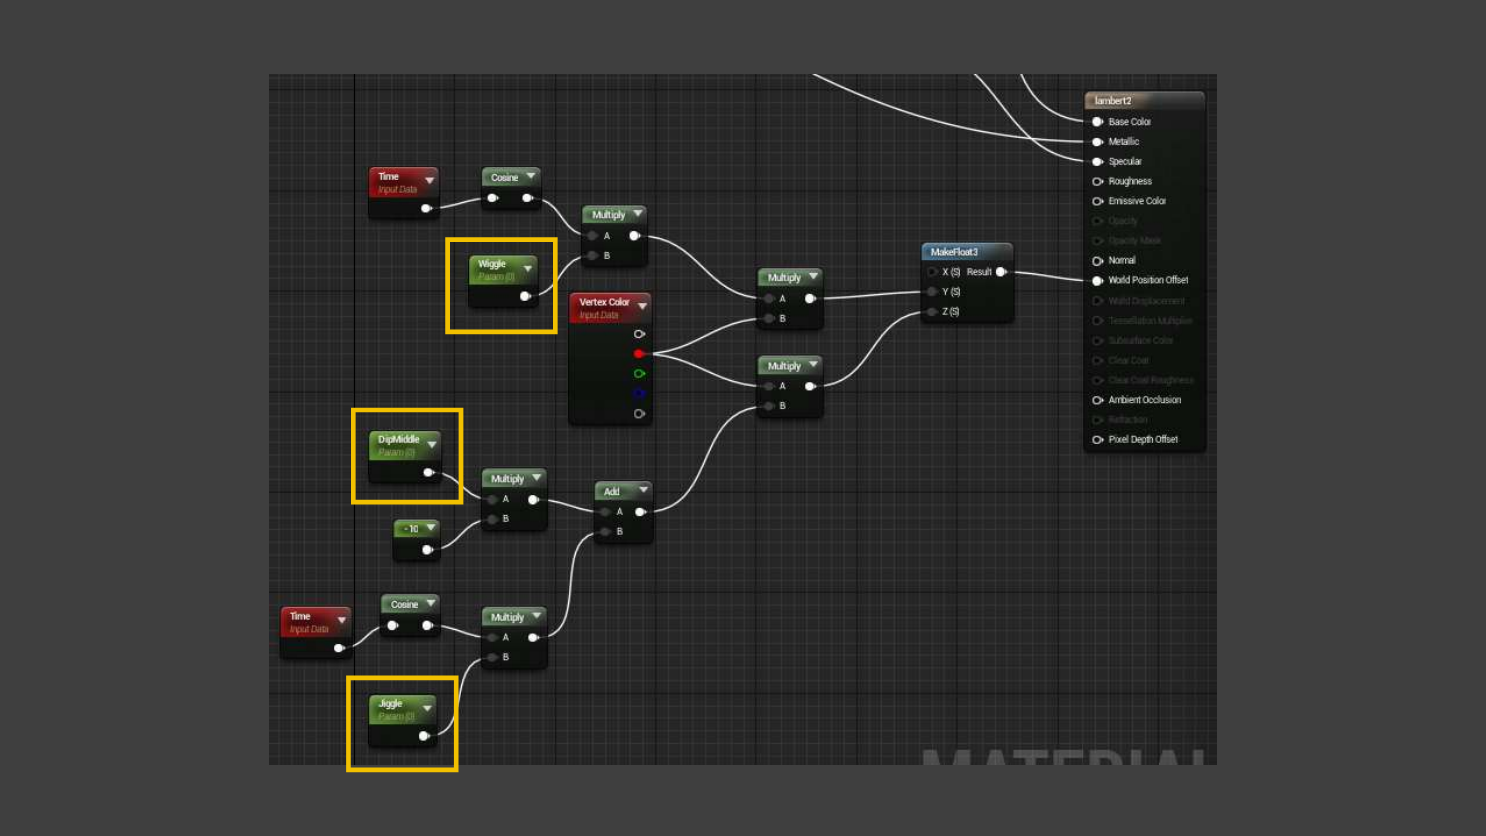Click the Jiggle node output pin
1486x836 pixels.
point(424,736)
